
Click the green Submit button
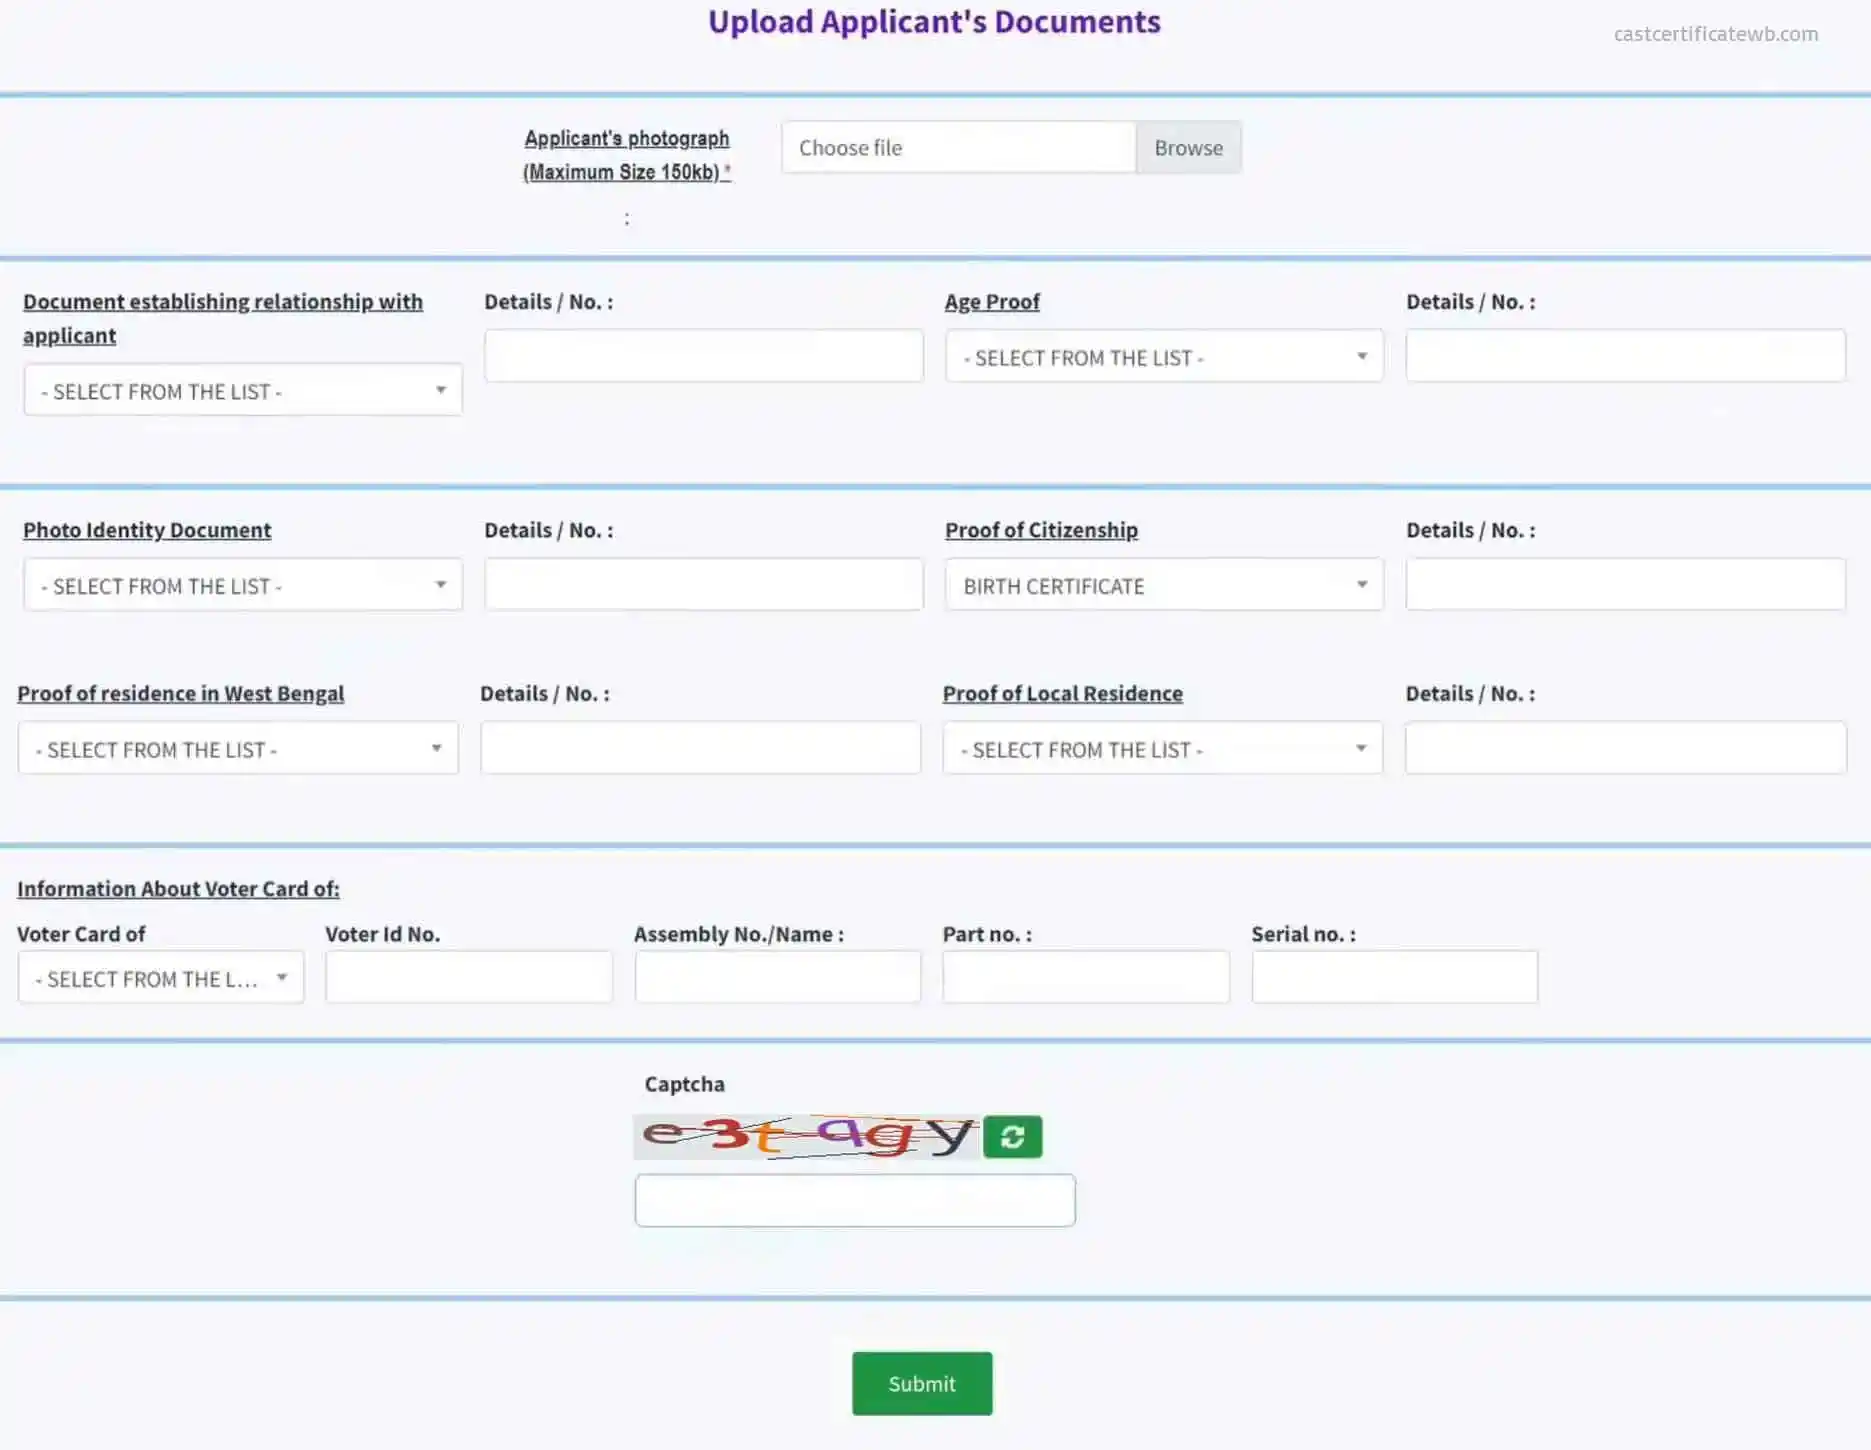coord(921,1383)
